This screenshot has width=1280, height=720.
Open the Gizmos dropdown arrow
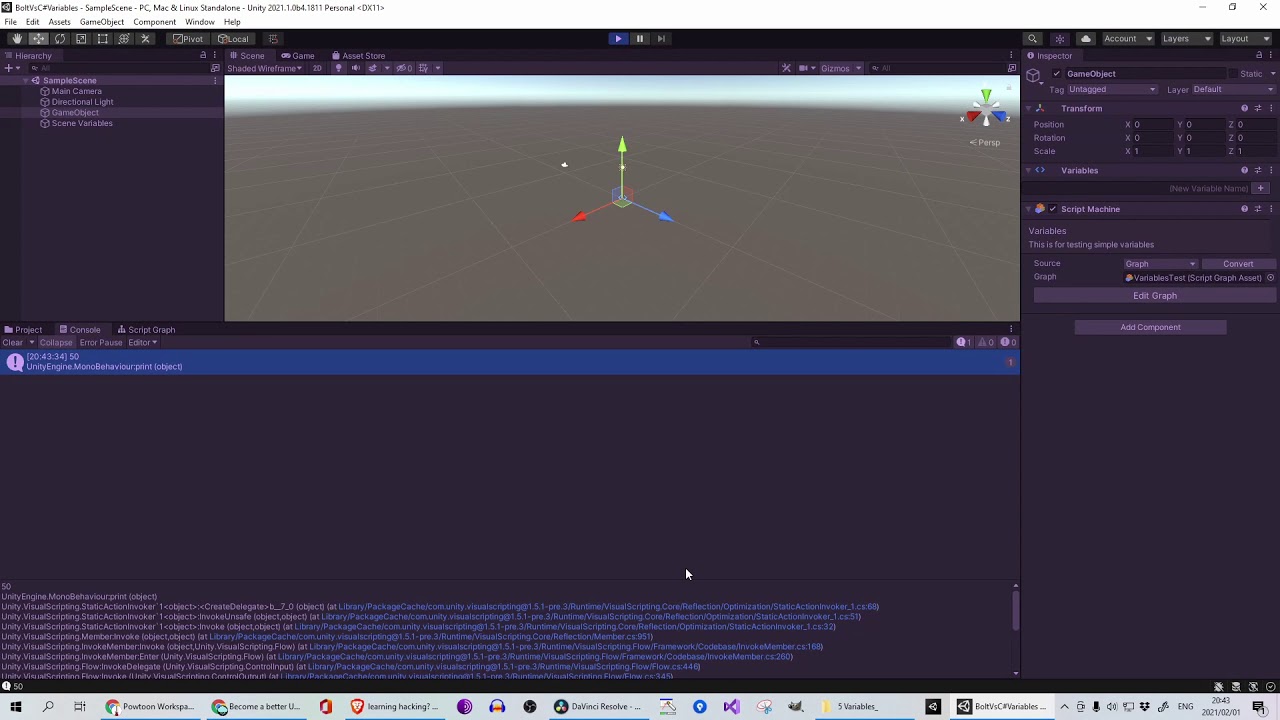pos(858,68)
